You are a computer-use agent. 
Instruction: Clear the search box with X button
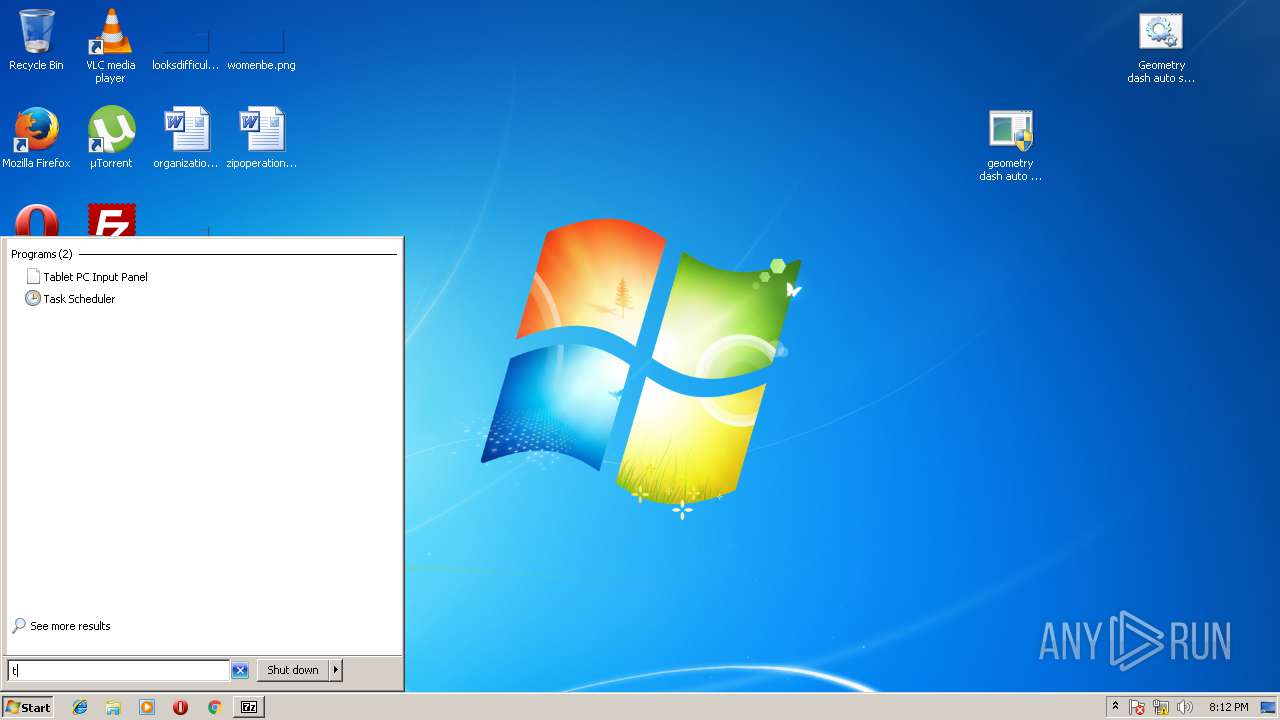click(240, 670)
